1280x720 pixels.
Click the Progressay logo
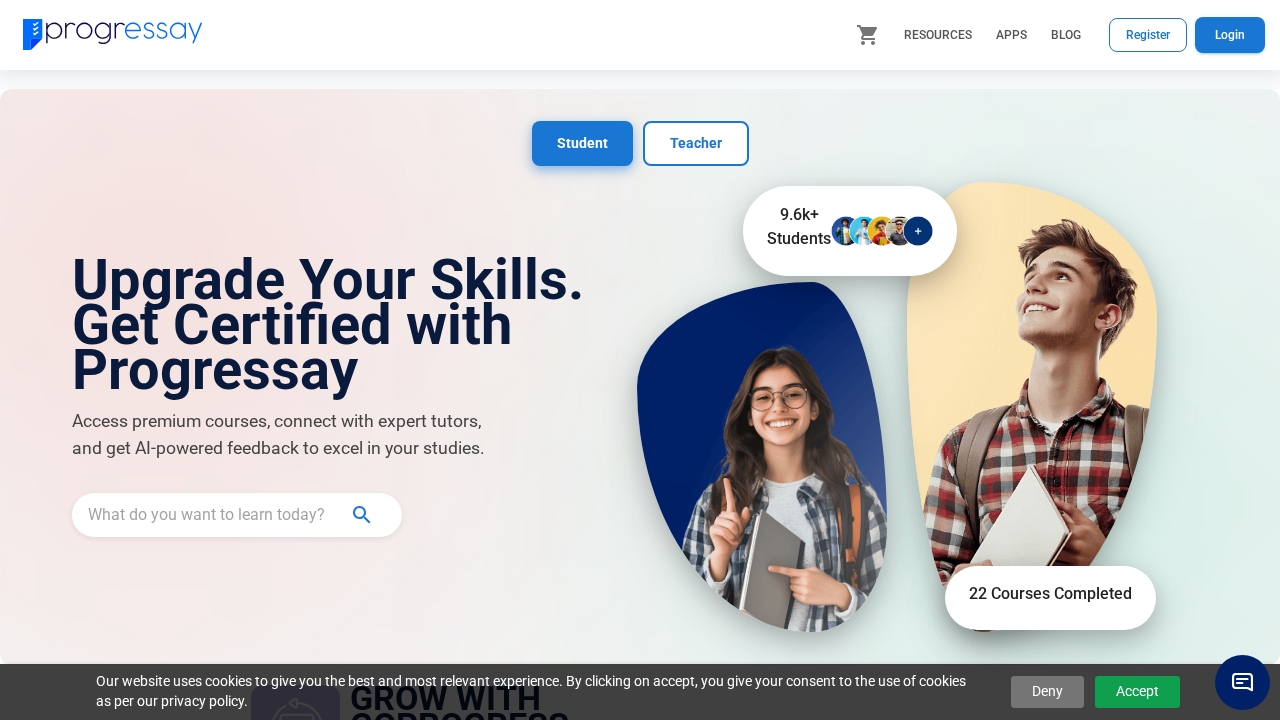coord(112,34)
